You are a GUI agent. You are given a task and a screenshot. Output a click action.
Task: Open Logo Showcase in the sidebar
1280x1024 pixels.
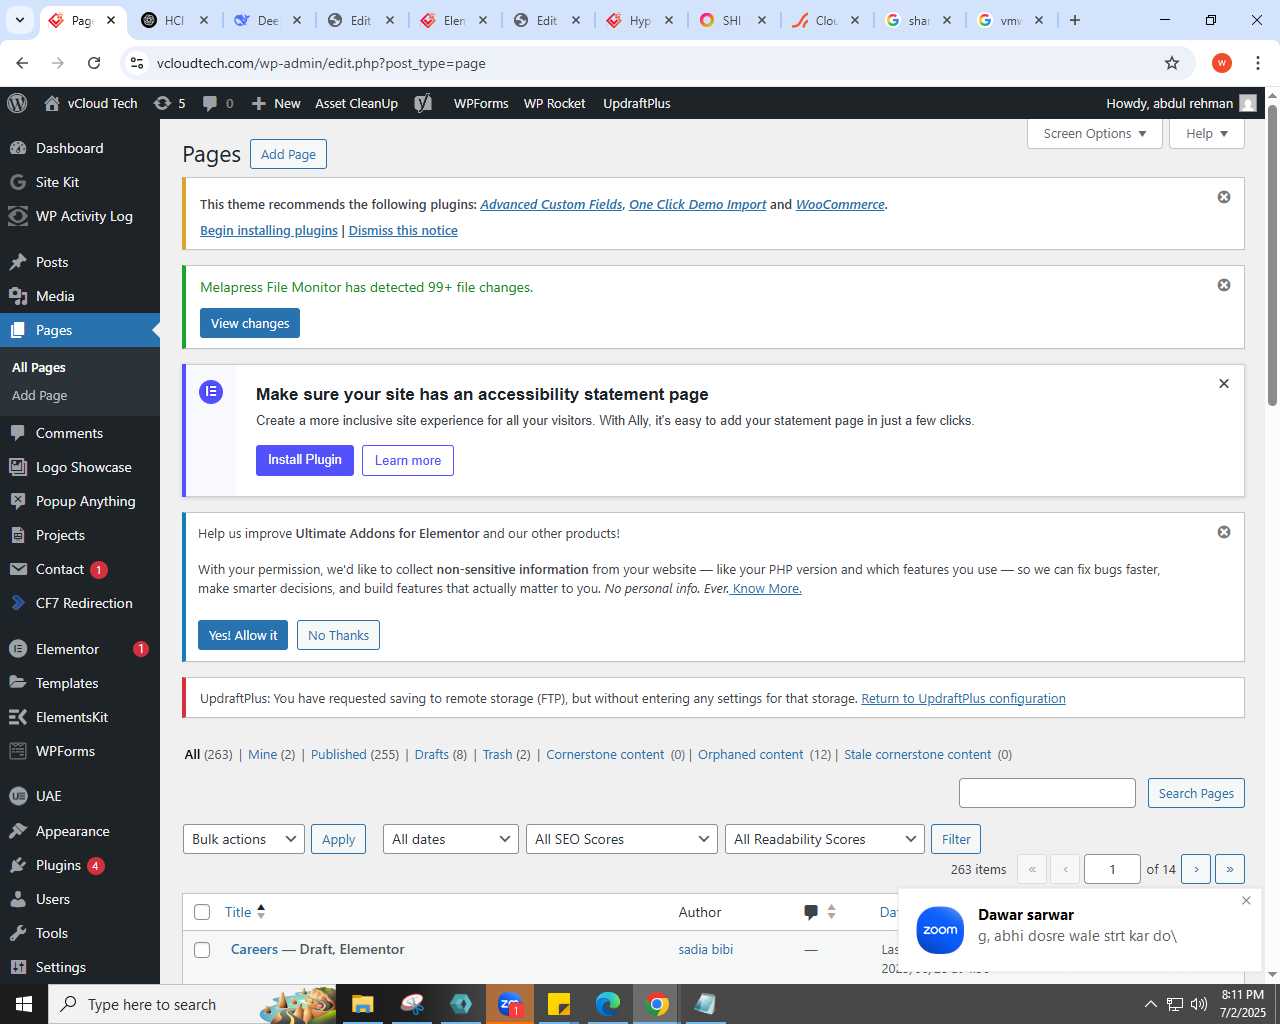pyautogui.click(x=80, y=467)
